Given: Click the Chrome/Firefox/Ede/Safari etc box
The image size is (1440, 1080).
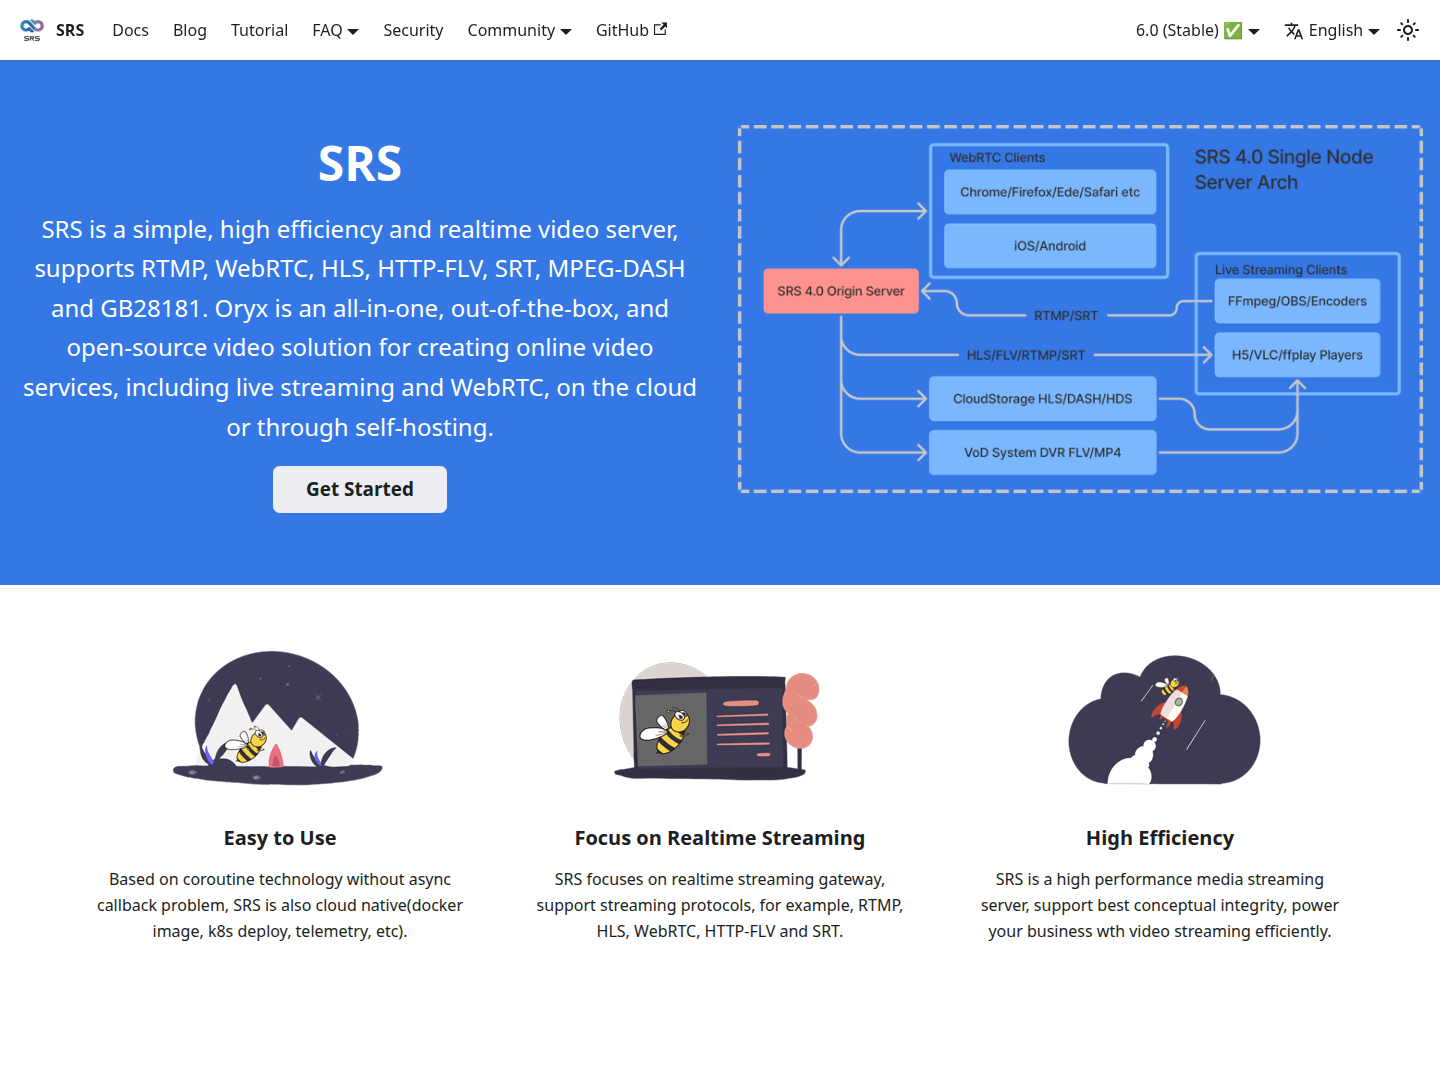Looking at the screenshot, I should tap(1050, 192).
